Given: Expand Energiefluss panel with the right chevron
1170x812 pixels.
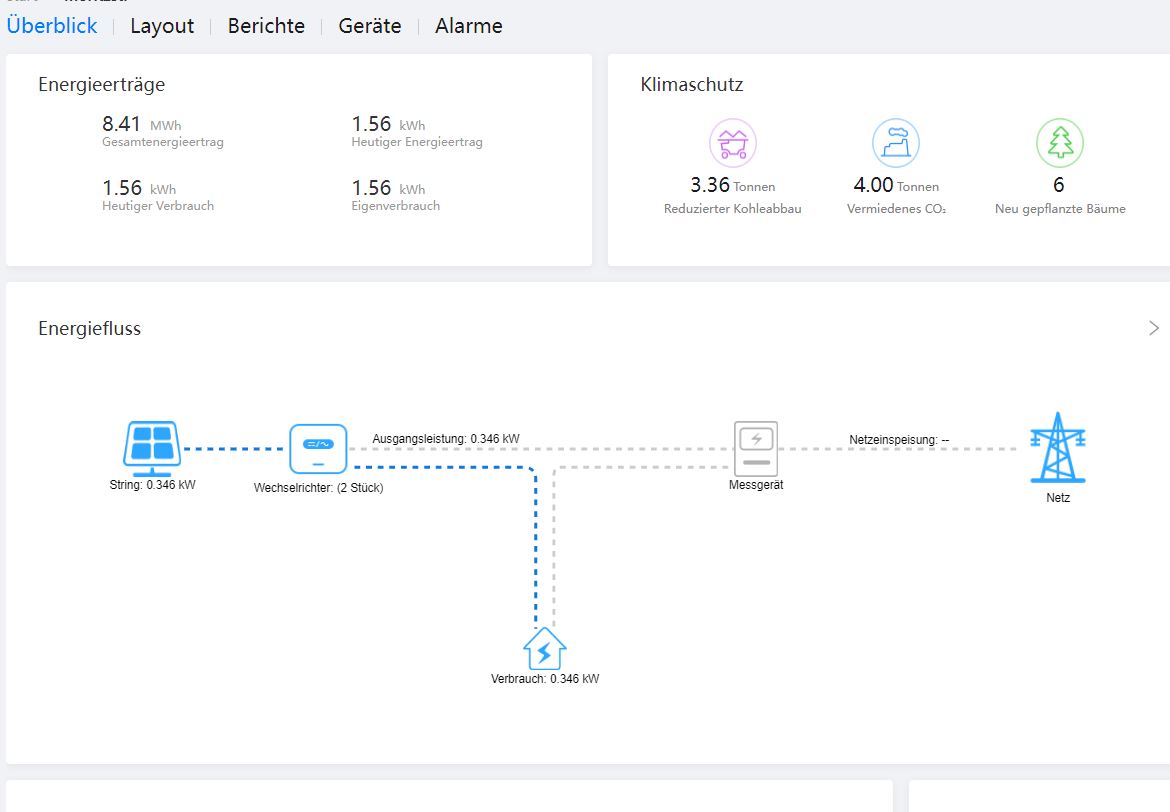Looking at the screenshot, I should (1154, 328).
